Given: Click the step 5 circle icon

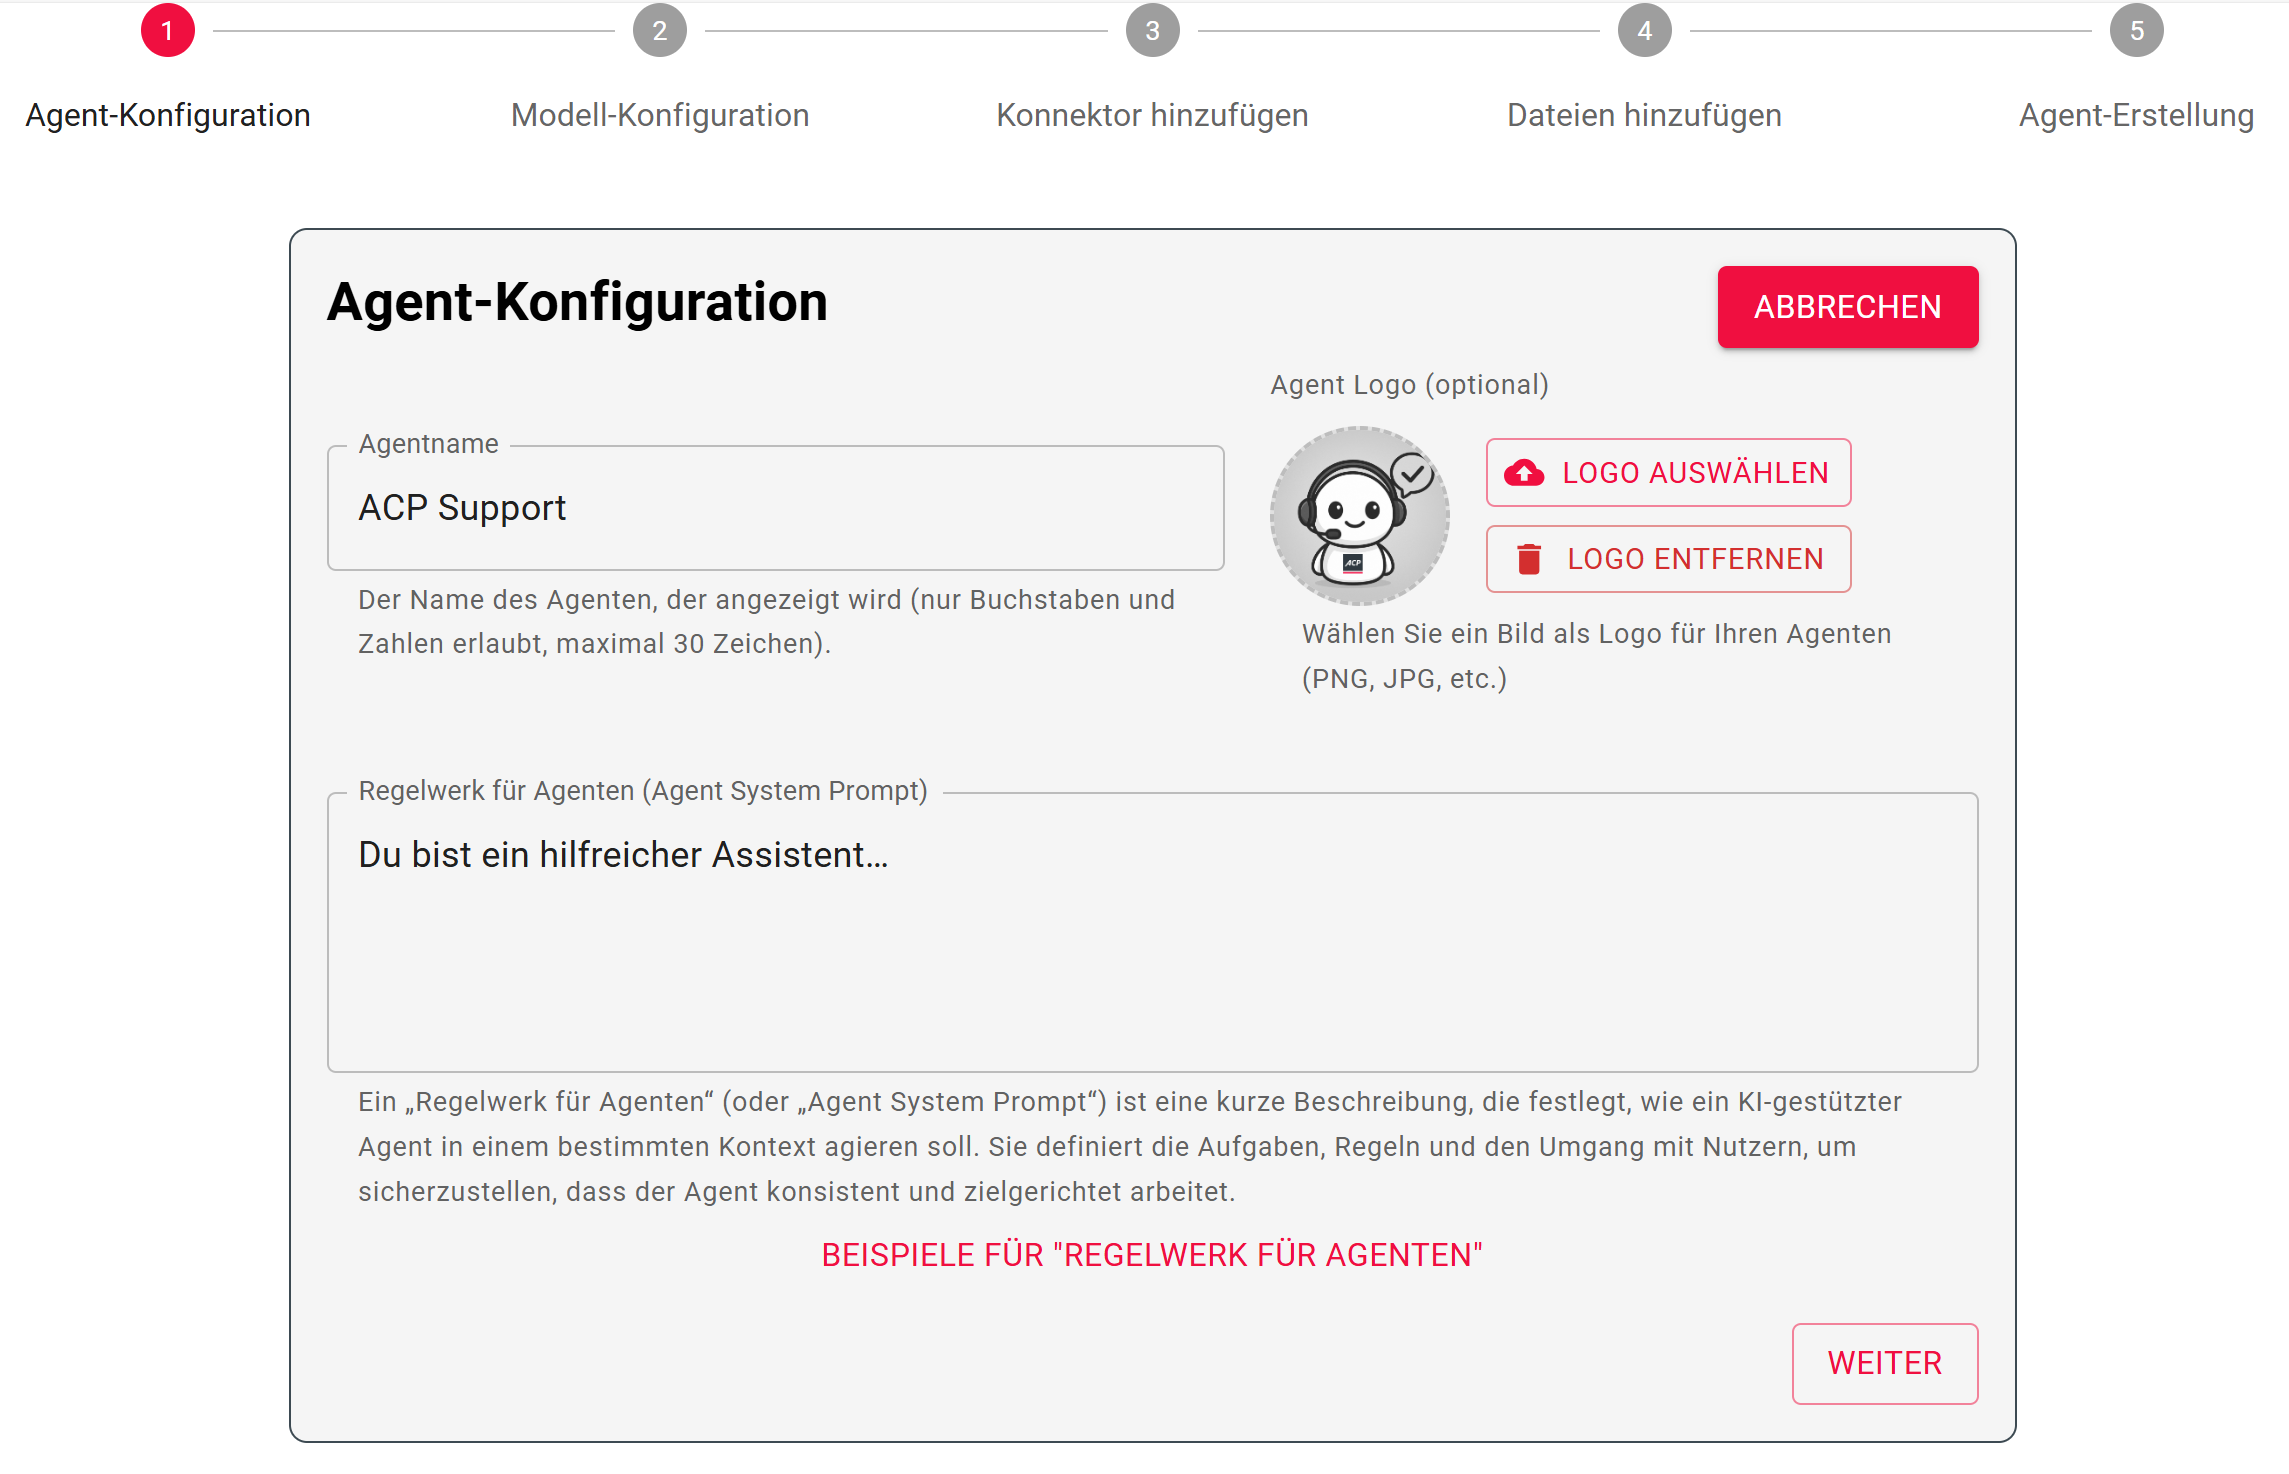Looking at the screenshot, I should point(2136,31).
